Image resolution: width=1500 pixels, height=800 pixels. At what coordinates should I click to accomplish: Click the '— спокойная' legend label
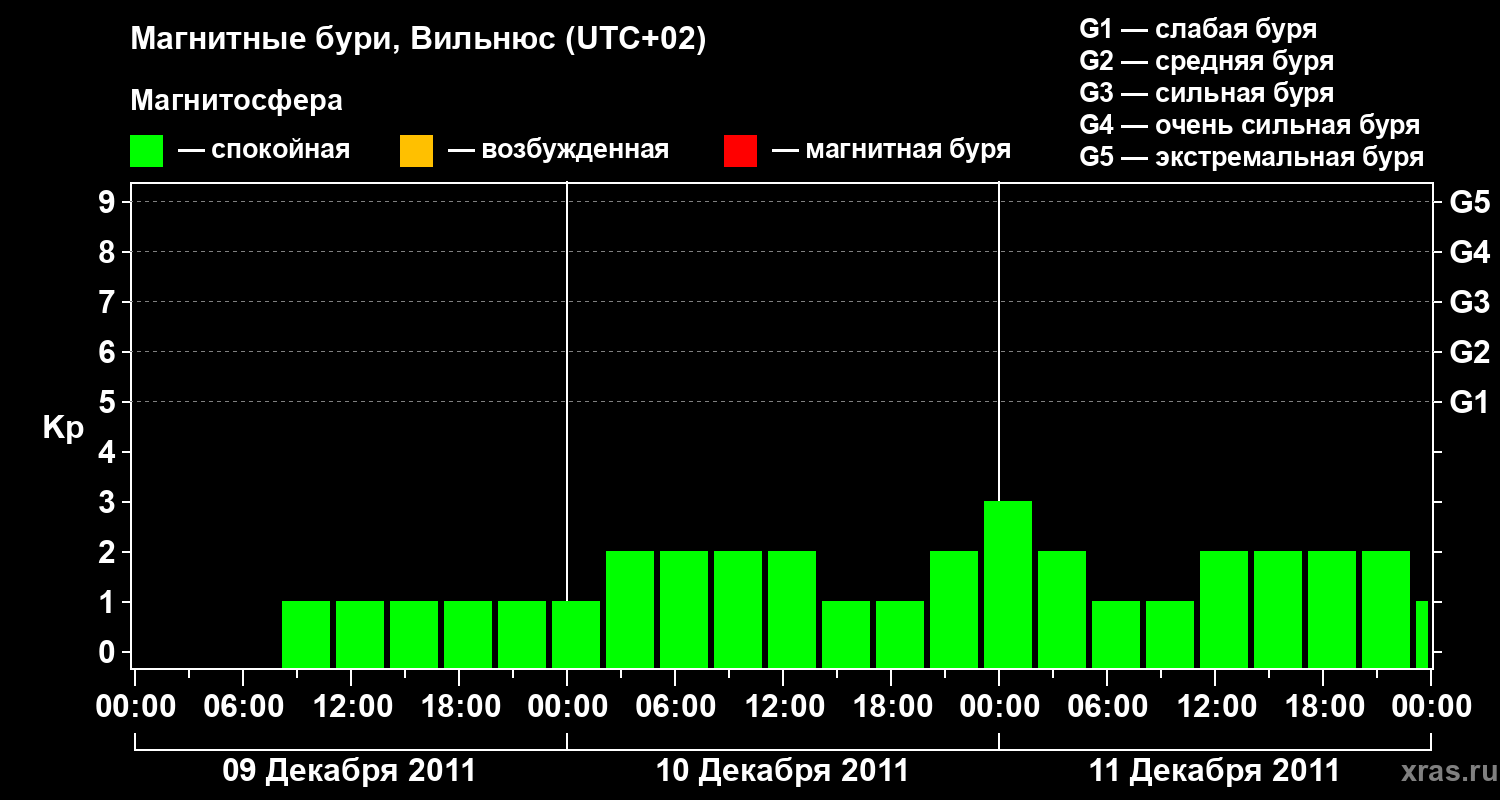click(x=264, y=151)
